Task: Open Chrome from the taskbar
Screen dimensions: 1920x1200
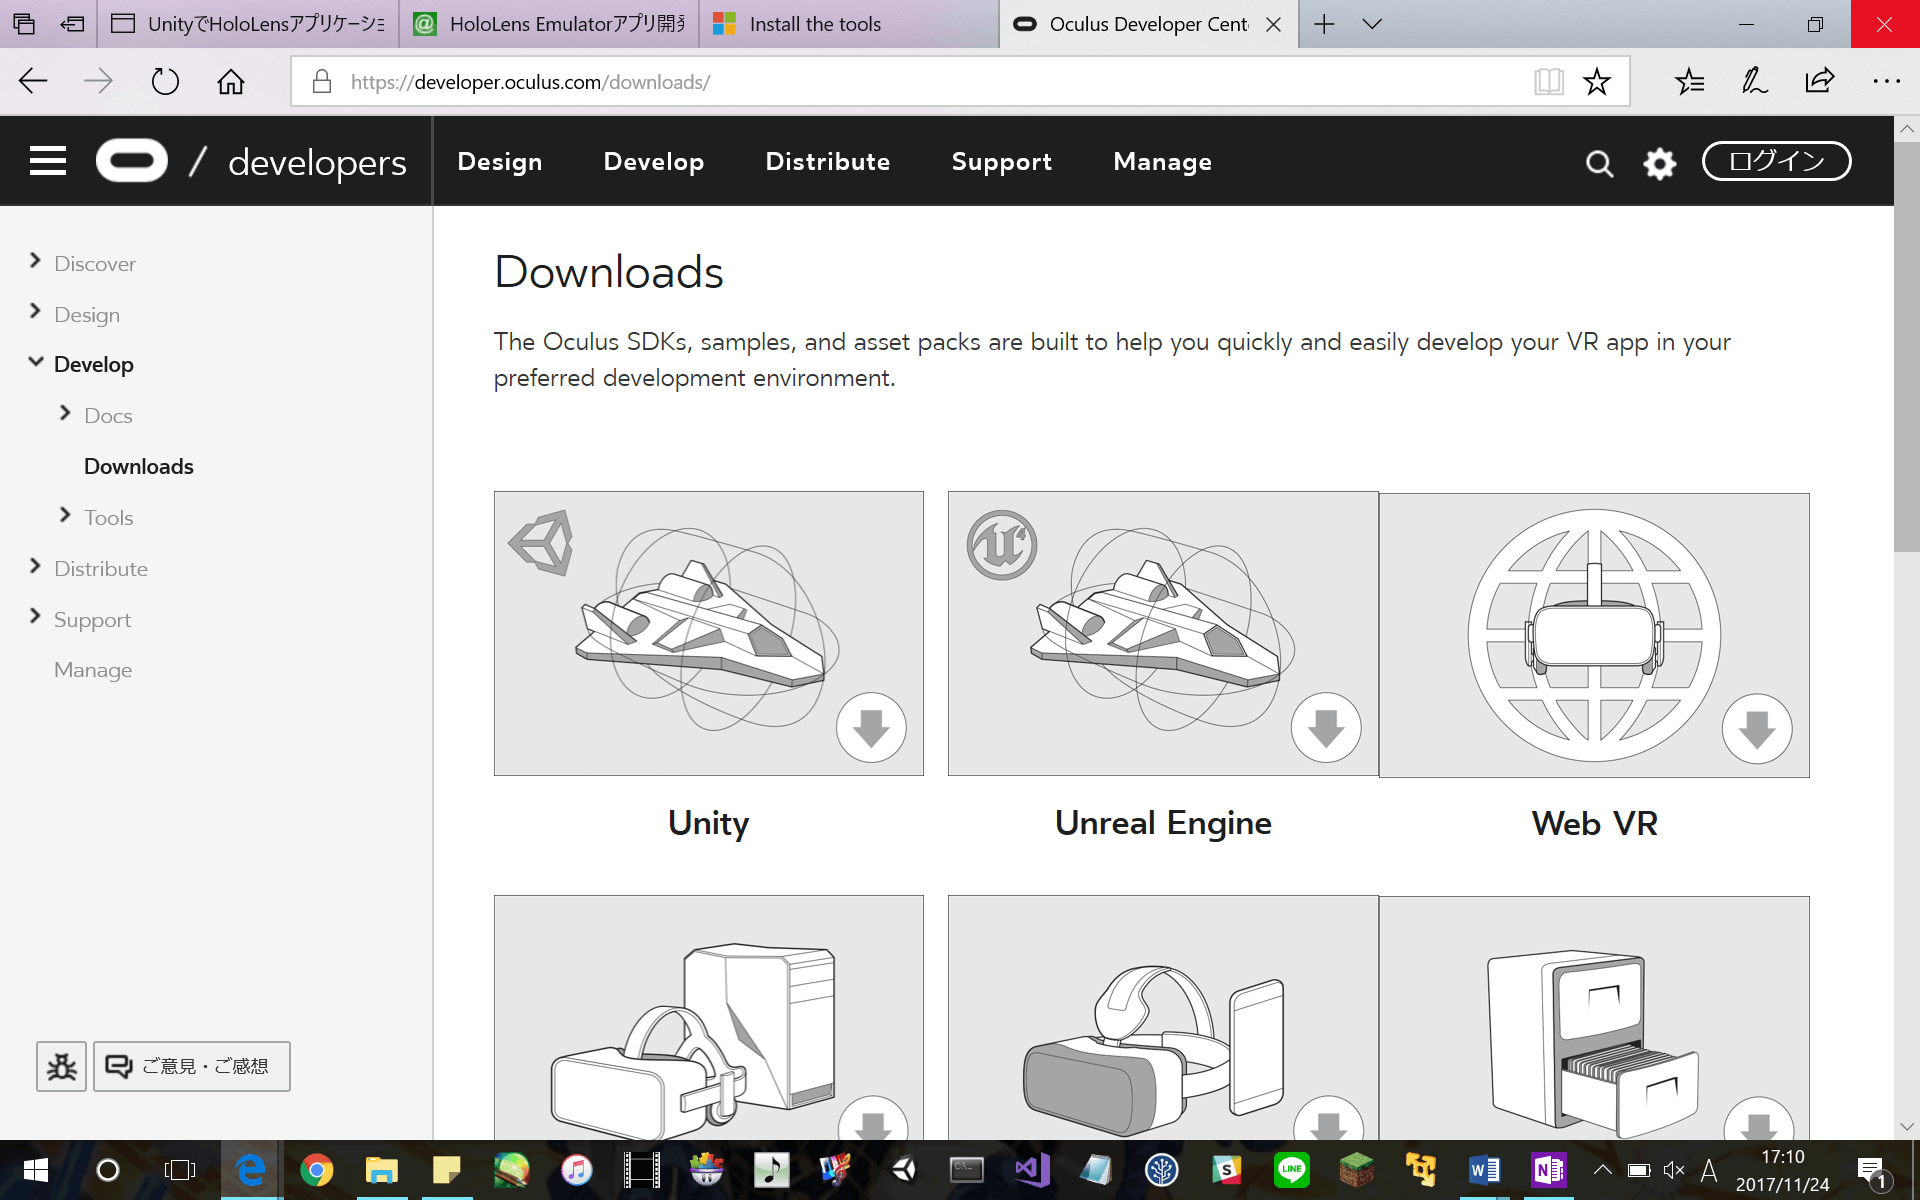Action: point(316,1169)
